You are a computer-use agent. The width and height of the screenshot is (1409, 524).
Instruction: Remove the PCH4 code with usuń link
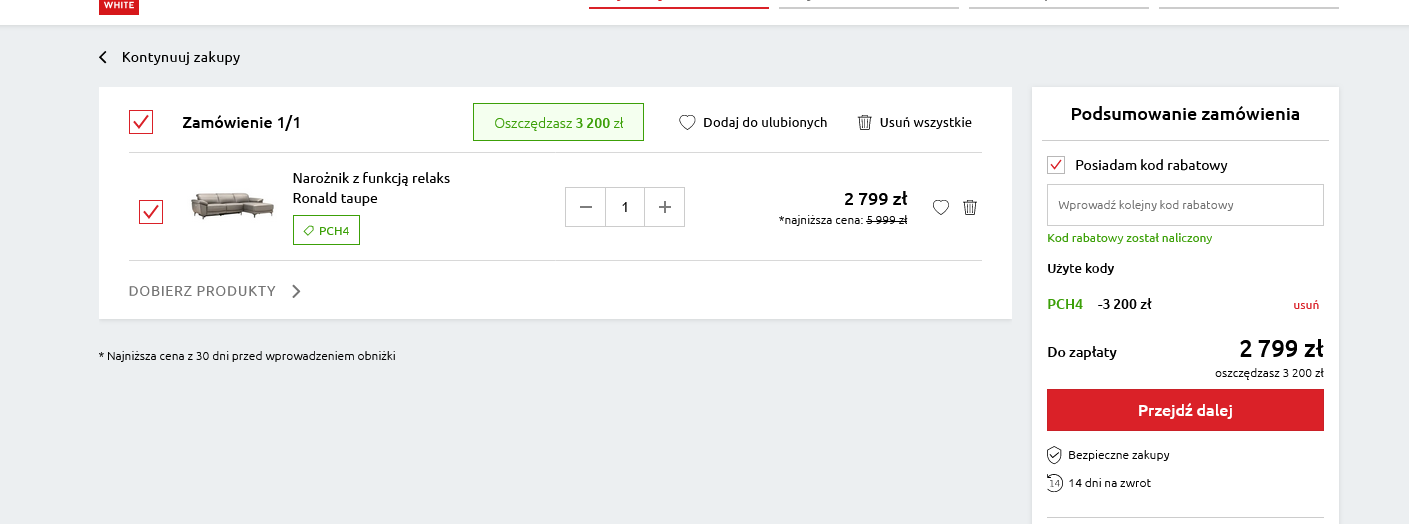[1306, 305]
